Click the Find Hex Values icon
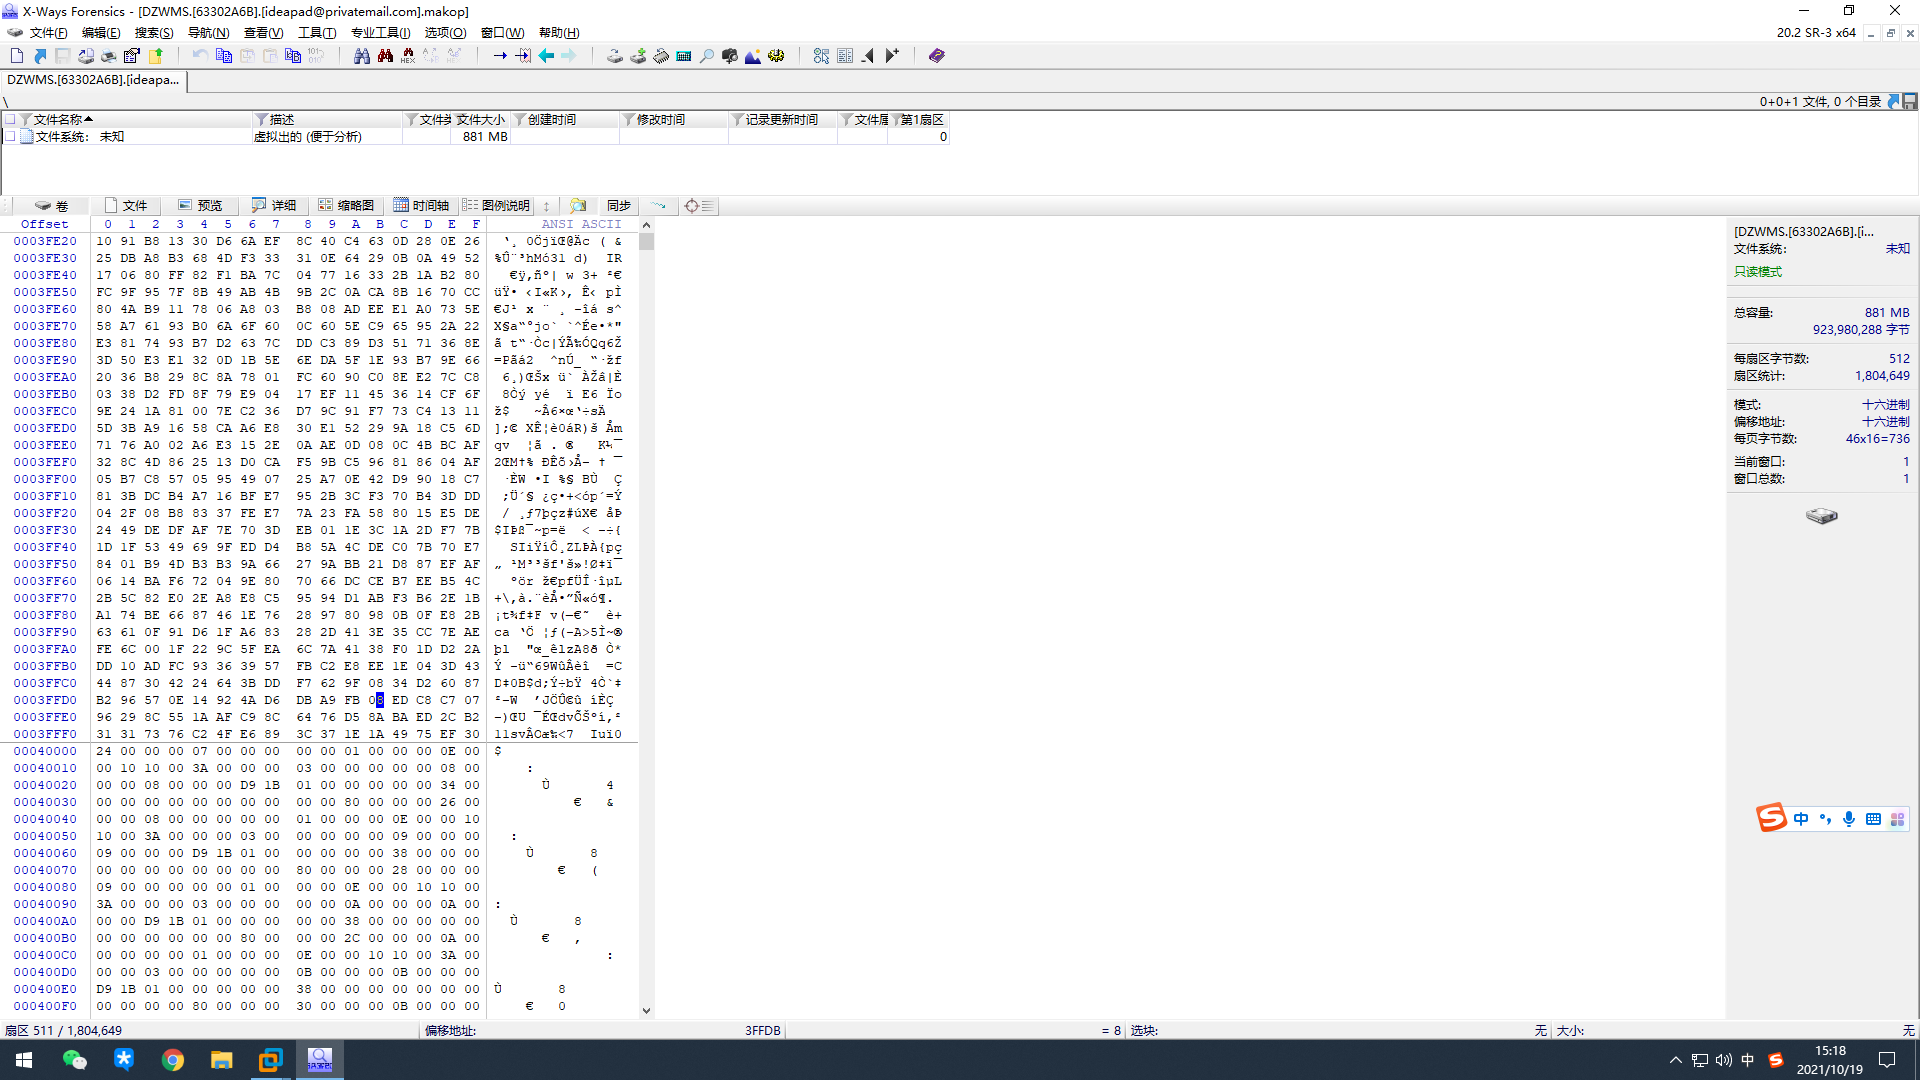This screenshot has height=1080, width=1920. (408, 56)
